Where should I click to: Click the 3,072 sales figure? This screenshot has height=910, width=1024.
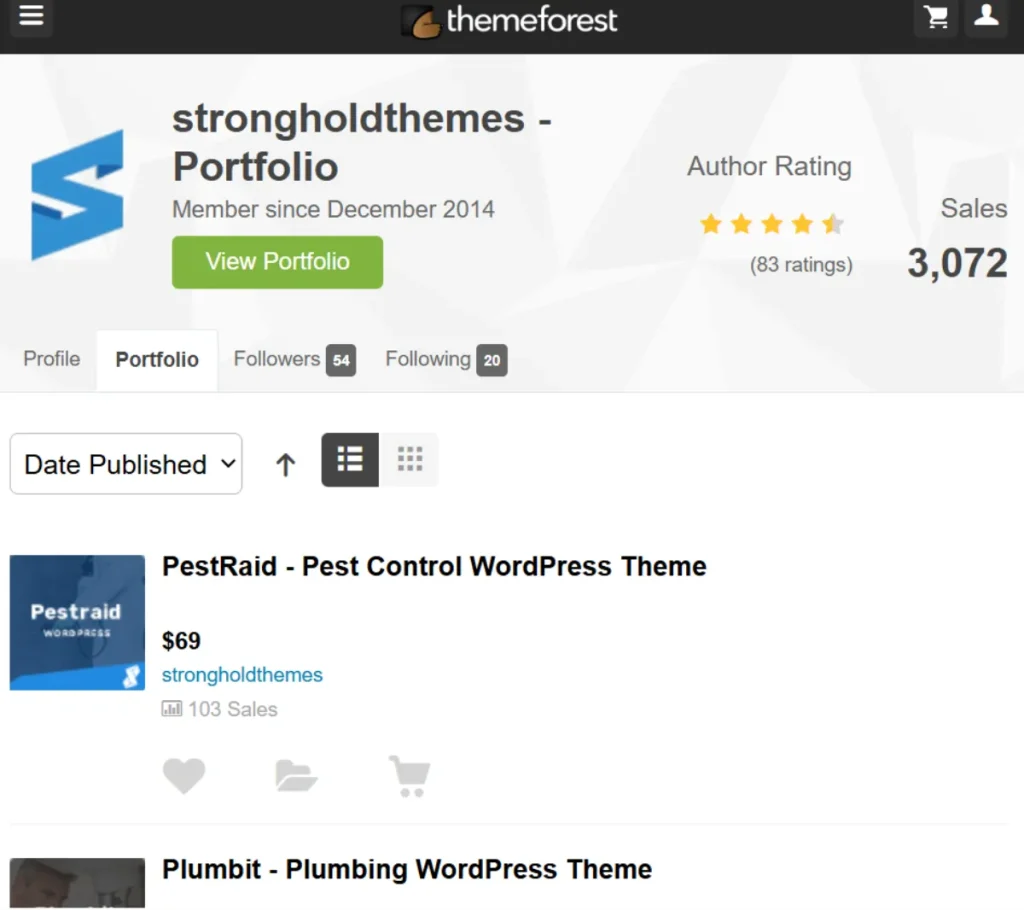[957, 263]
